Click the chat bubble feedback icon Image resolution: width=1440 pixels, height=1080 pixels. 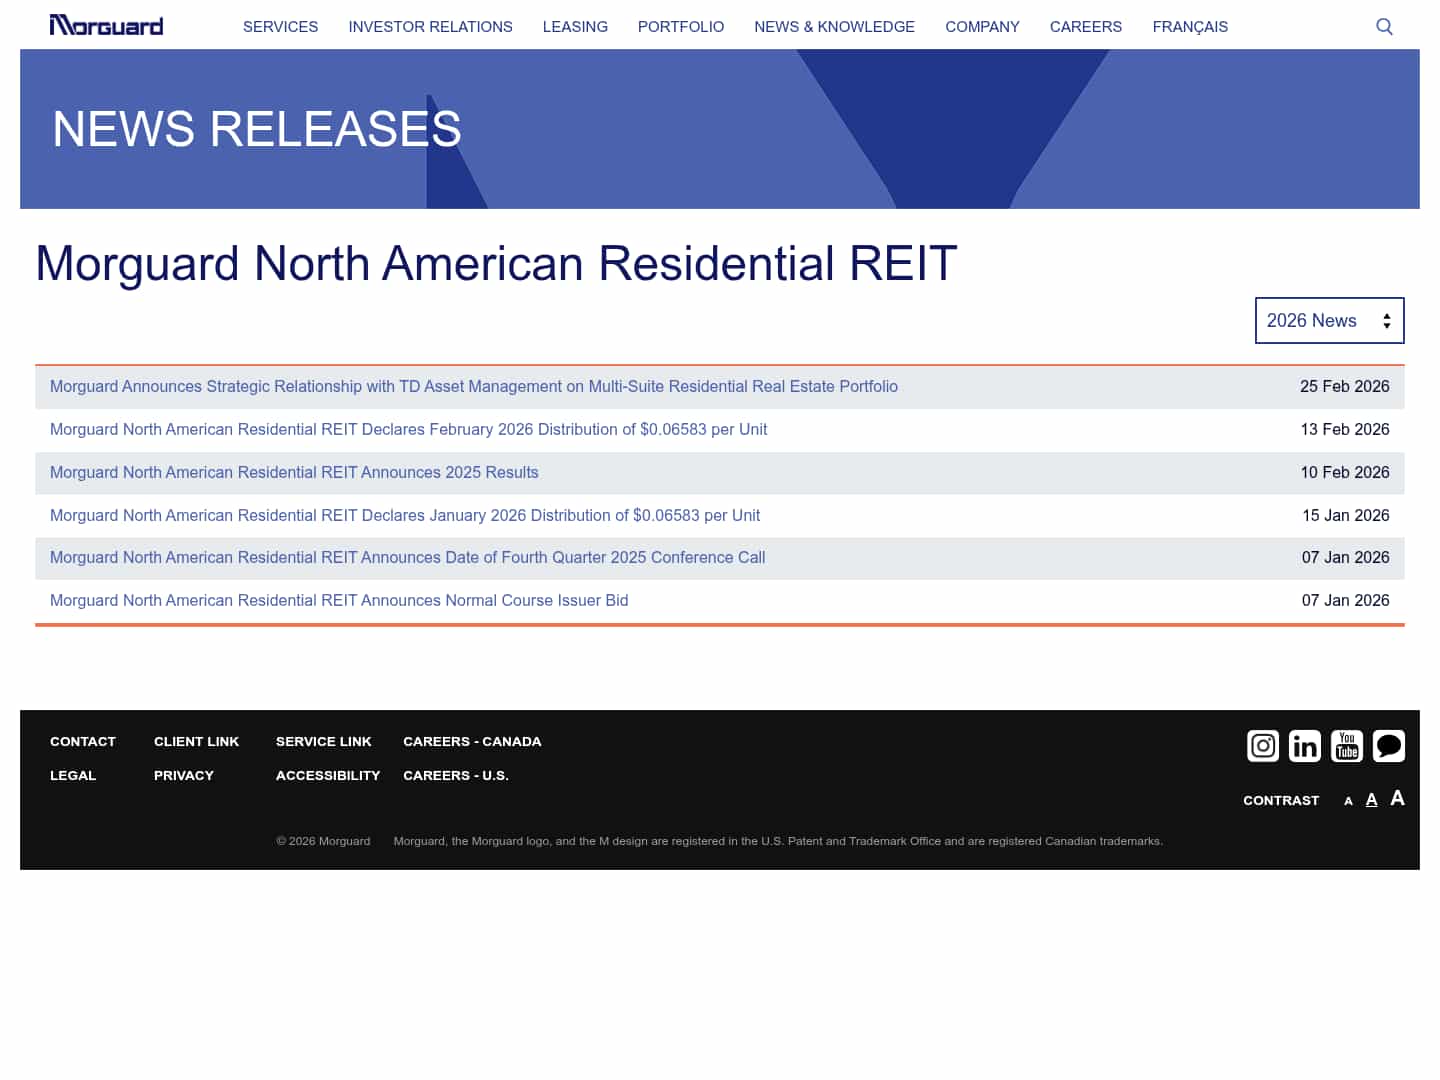[x=1389, y=746]
